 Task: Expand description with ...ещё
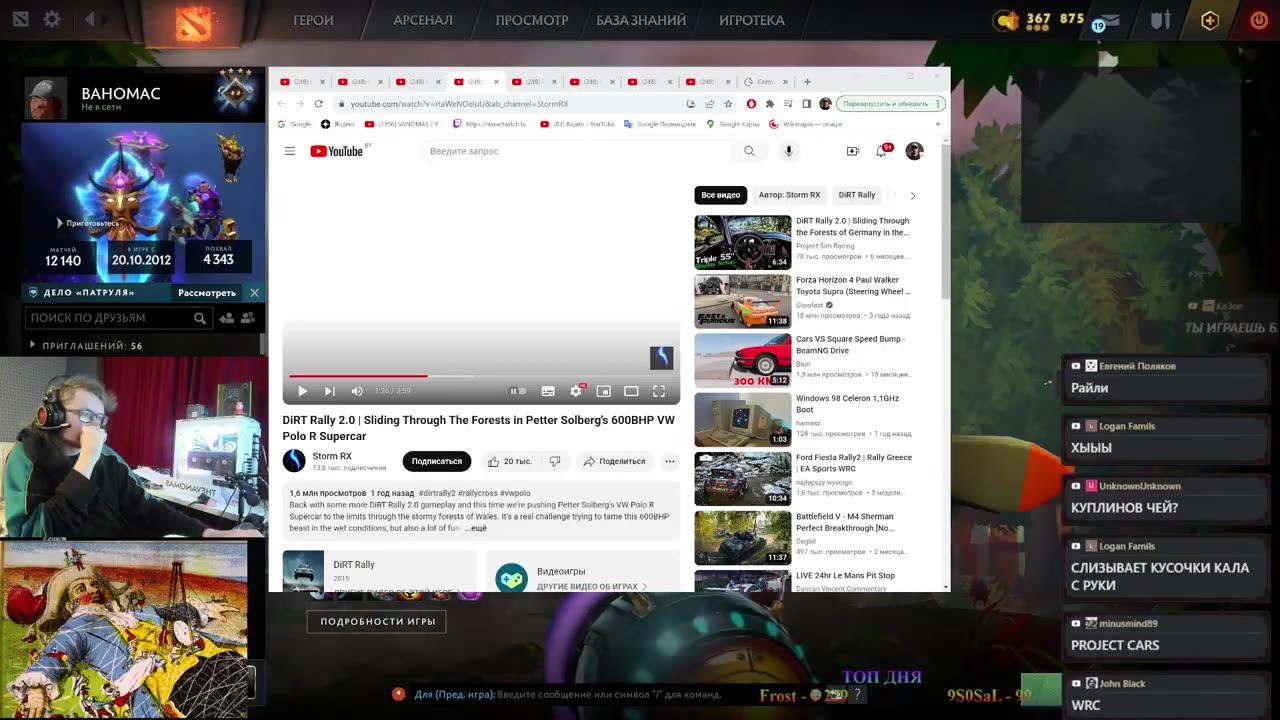tap(475, 527)
